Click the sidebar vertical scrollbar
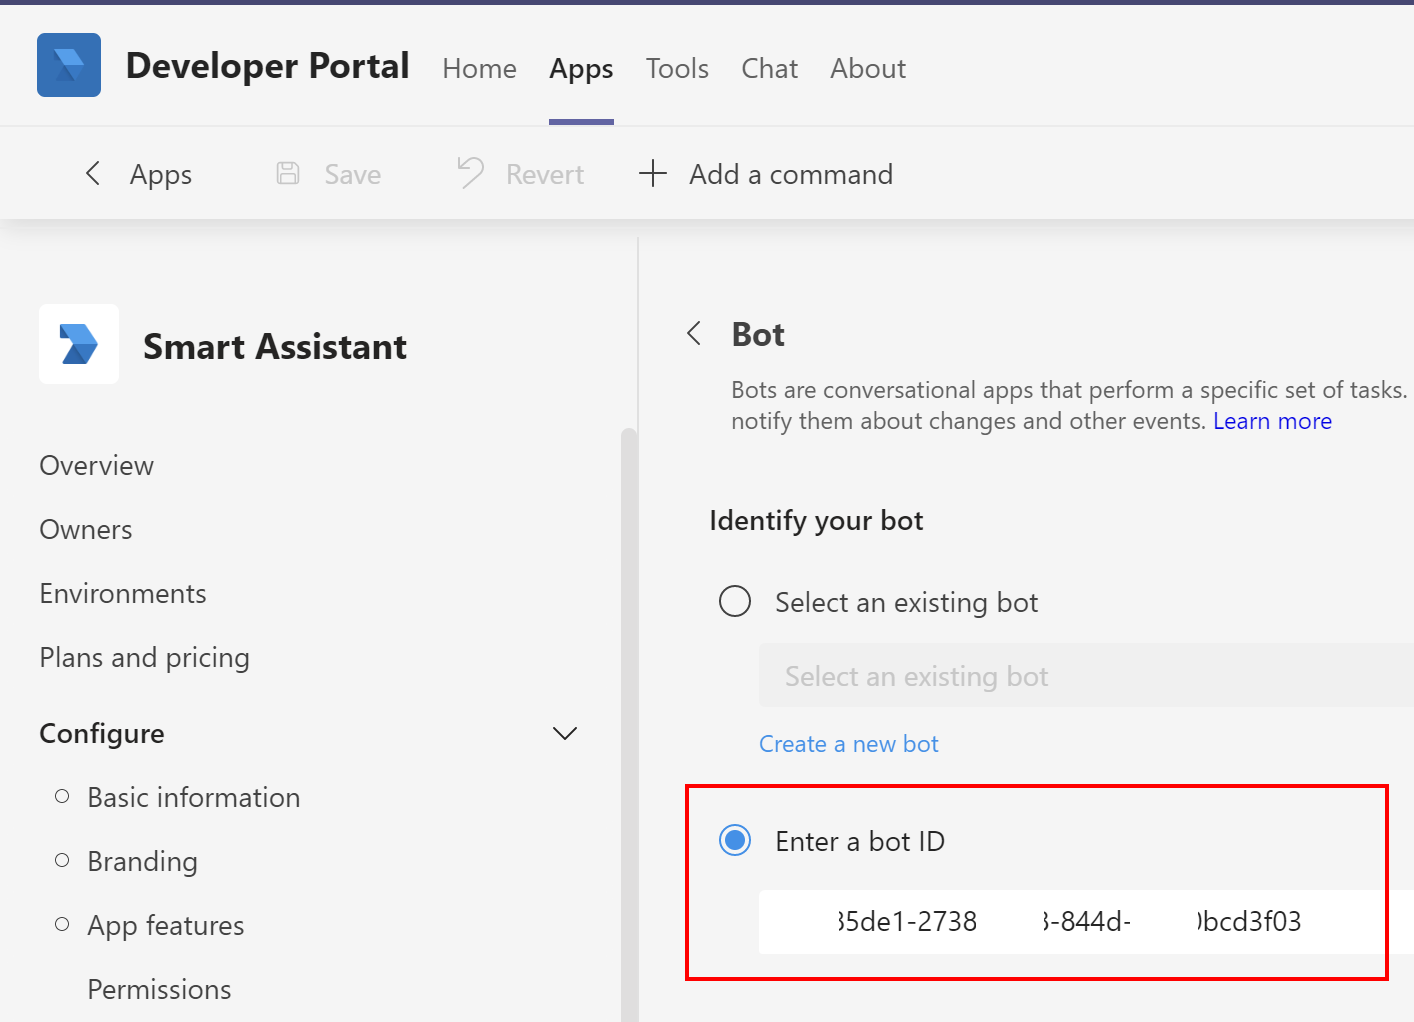Screen dimensions: 1414x1022 [629, 725]
